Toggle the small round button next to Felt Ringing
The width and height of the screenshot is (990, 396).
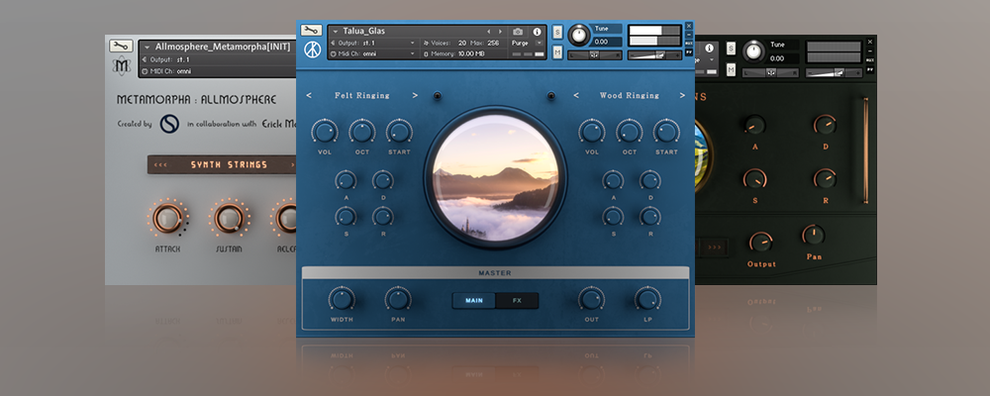click(437, 96)
